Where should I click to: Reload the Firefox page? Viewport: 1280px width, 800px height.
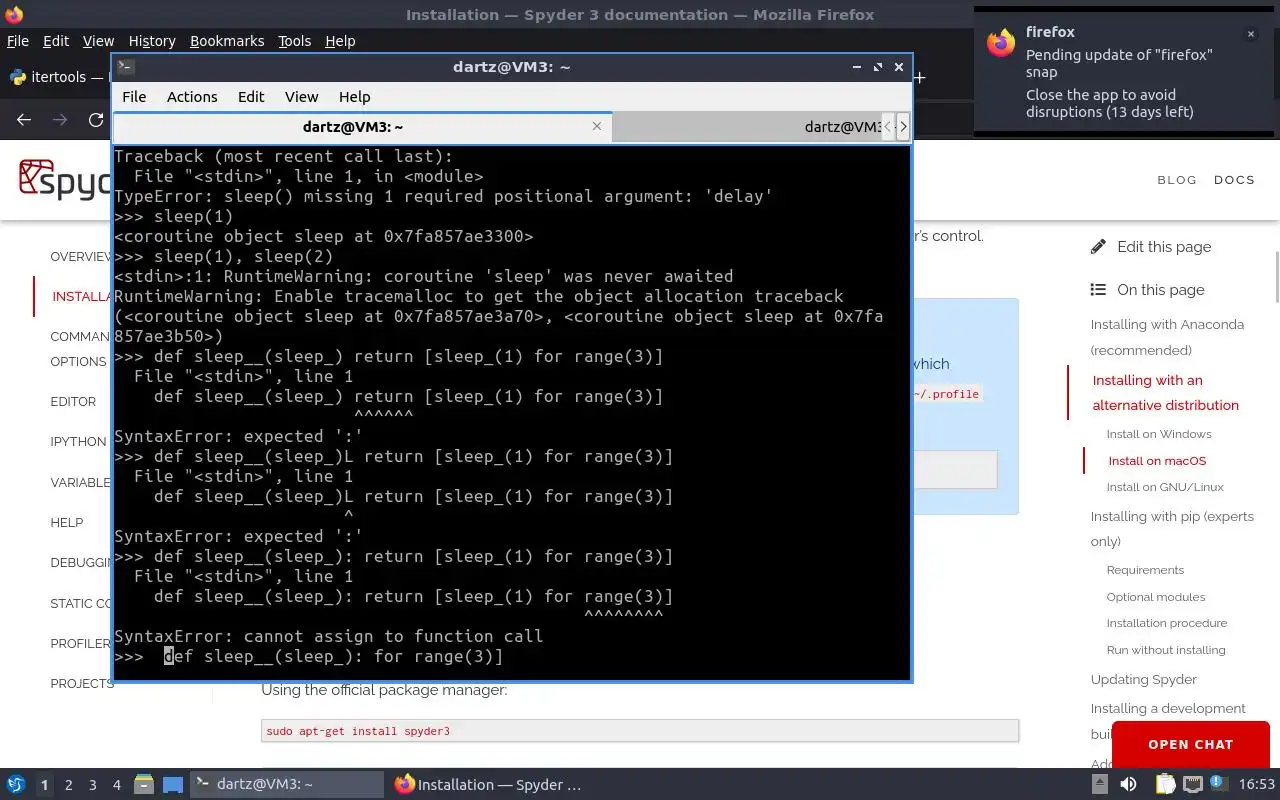96,119
